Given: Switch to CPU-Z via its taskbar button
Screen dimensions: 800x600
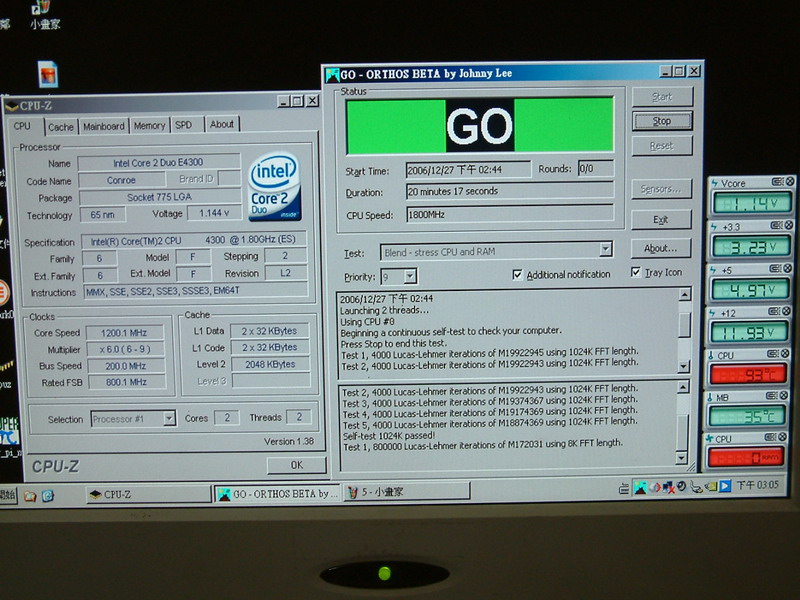Looking at the screenshot, I should [x=148, y=494].
